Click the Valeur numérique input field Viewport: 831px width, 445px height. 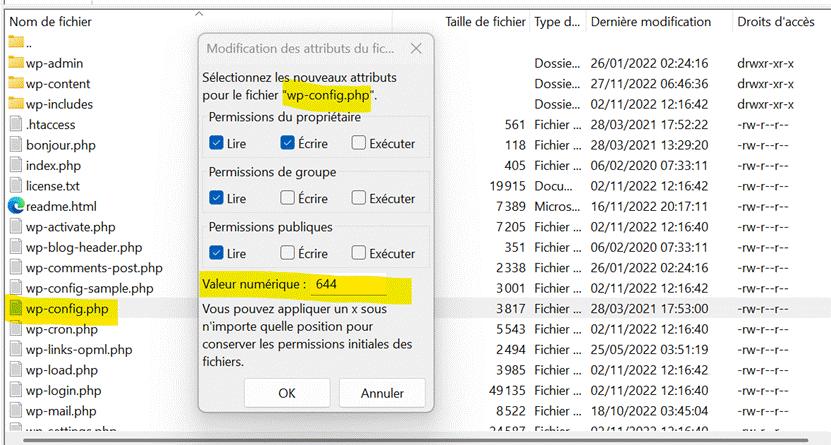pyautogui.click(x=347, y=285)
